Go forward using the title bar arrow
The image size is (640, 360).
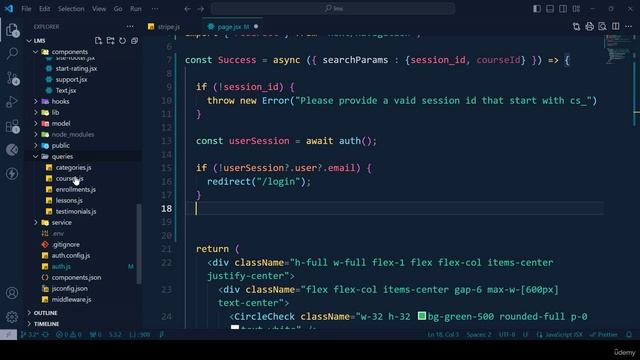(200, 9)
